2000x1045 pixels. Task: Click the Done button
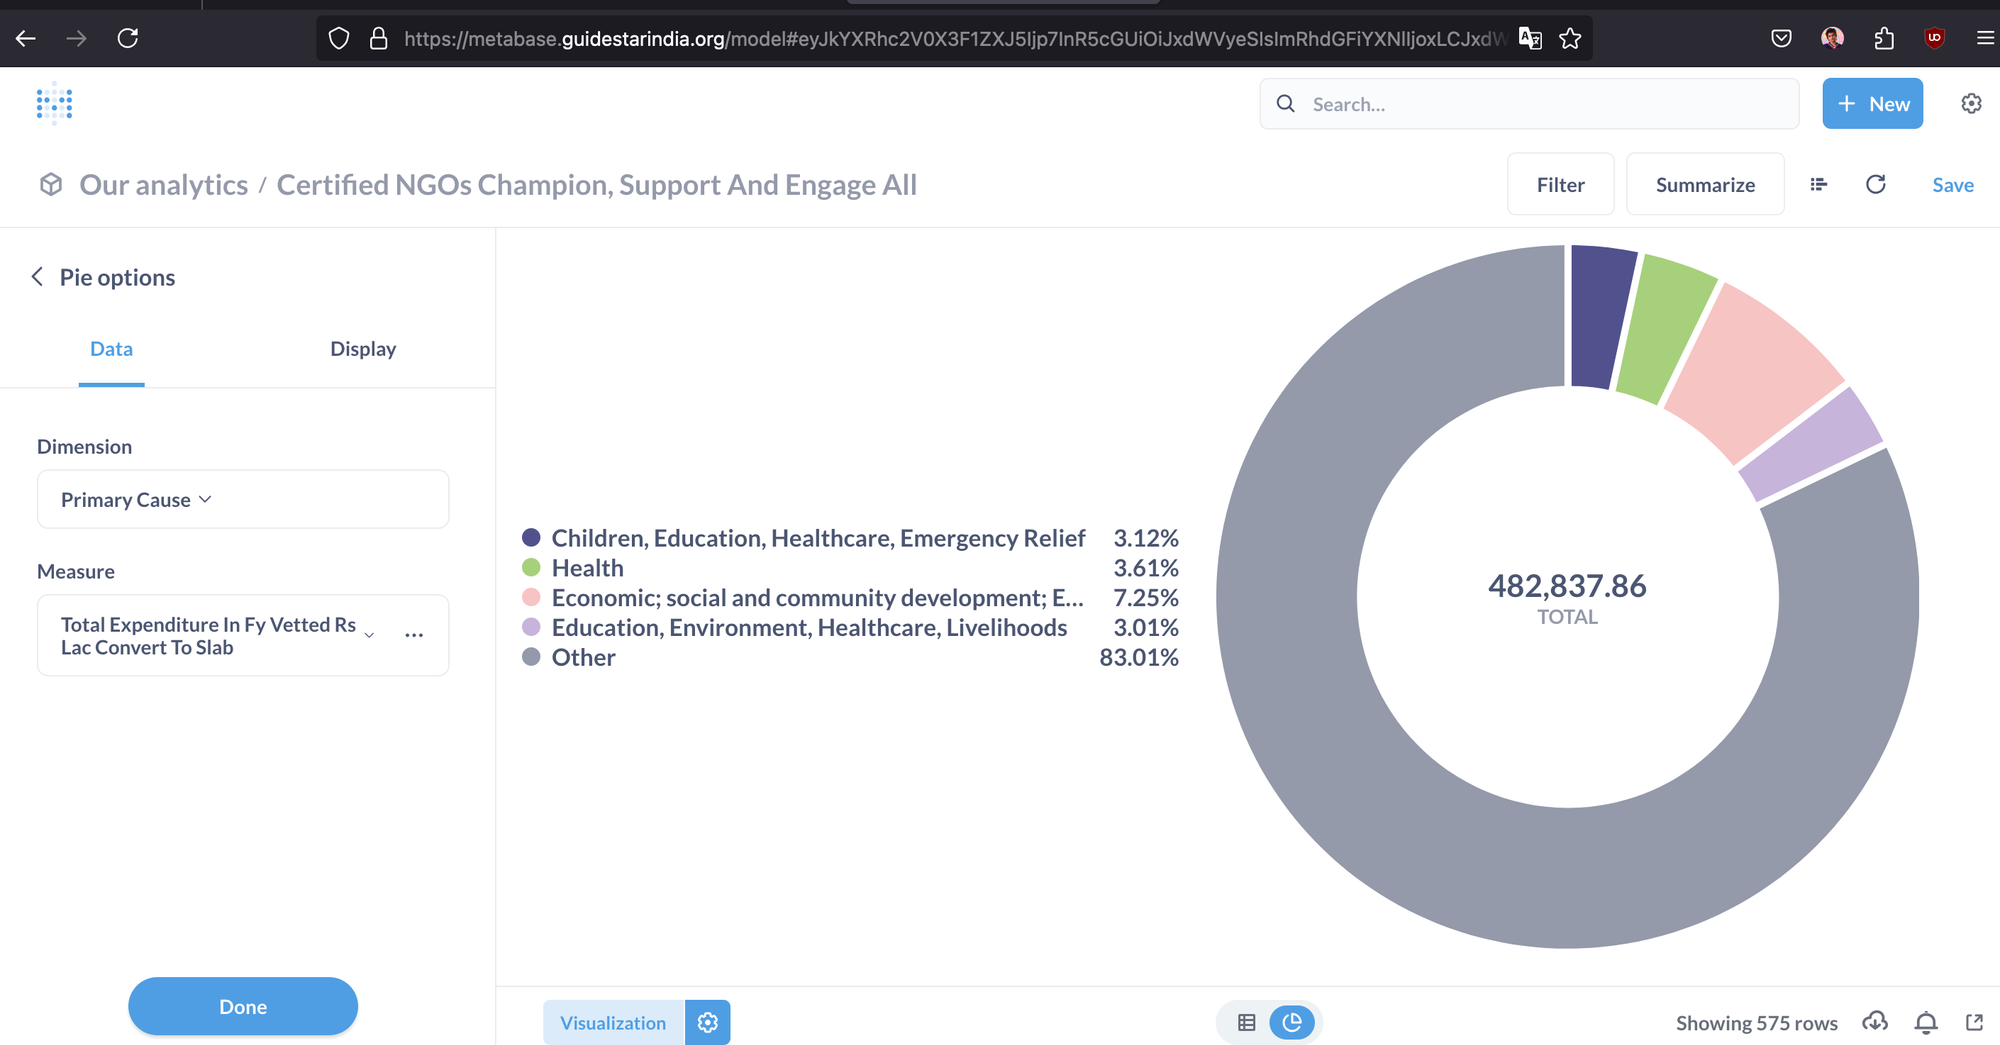[x=242, y=1006]
